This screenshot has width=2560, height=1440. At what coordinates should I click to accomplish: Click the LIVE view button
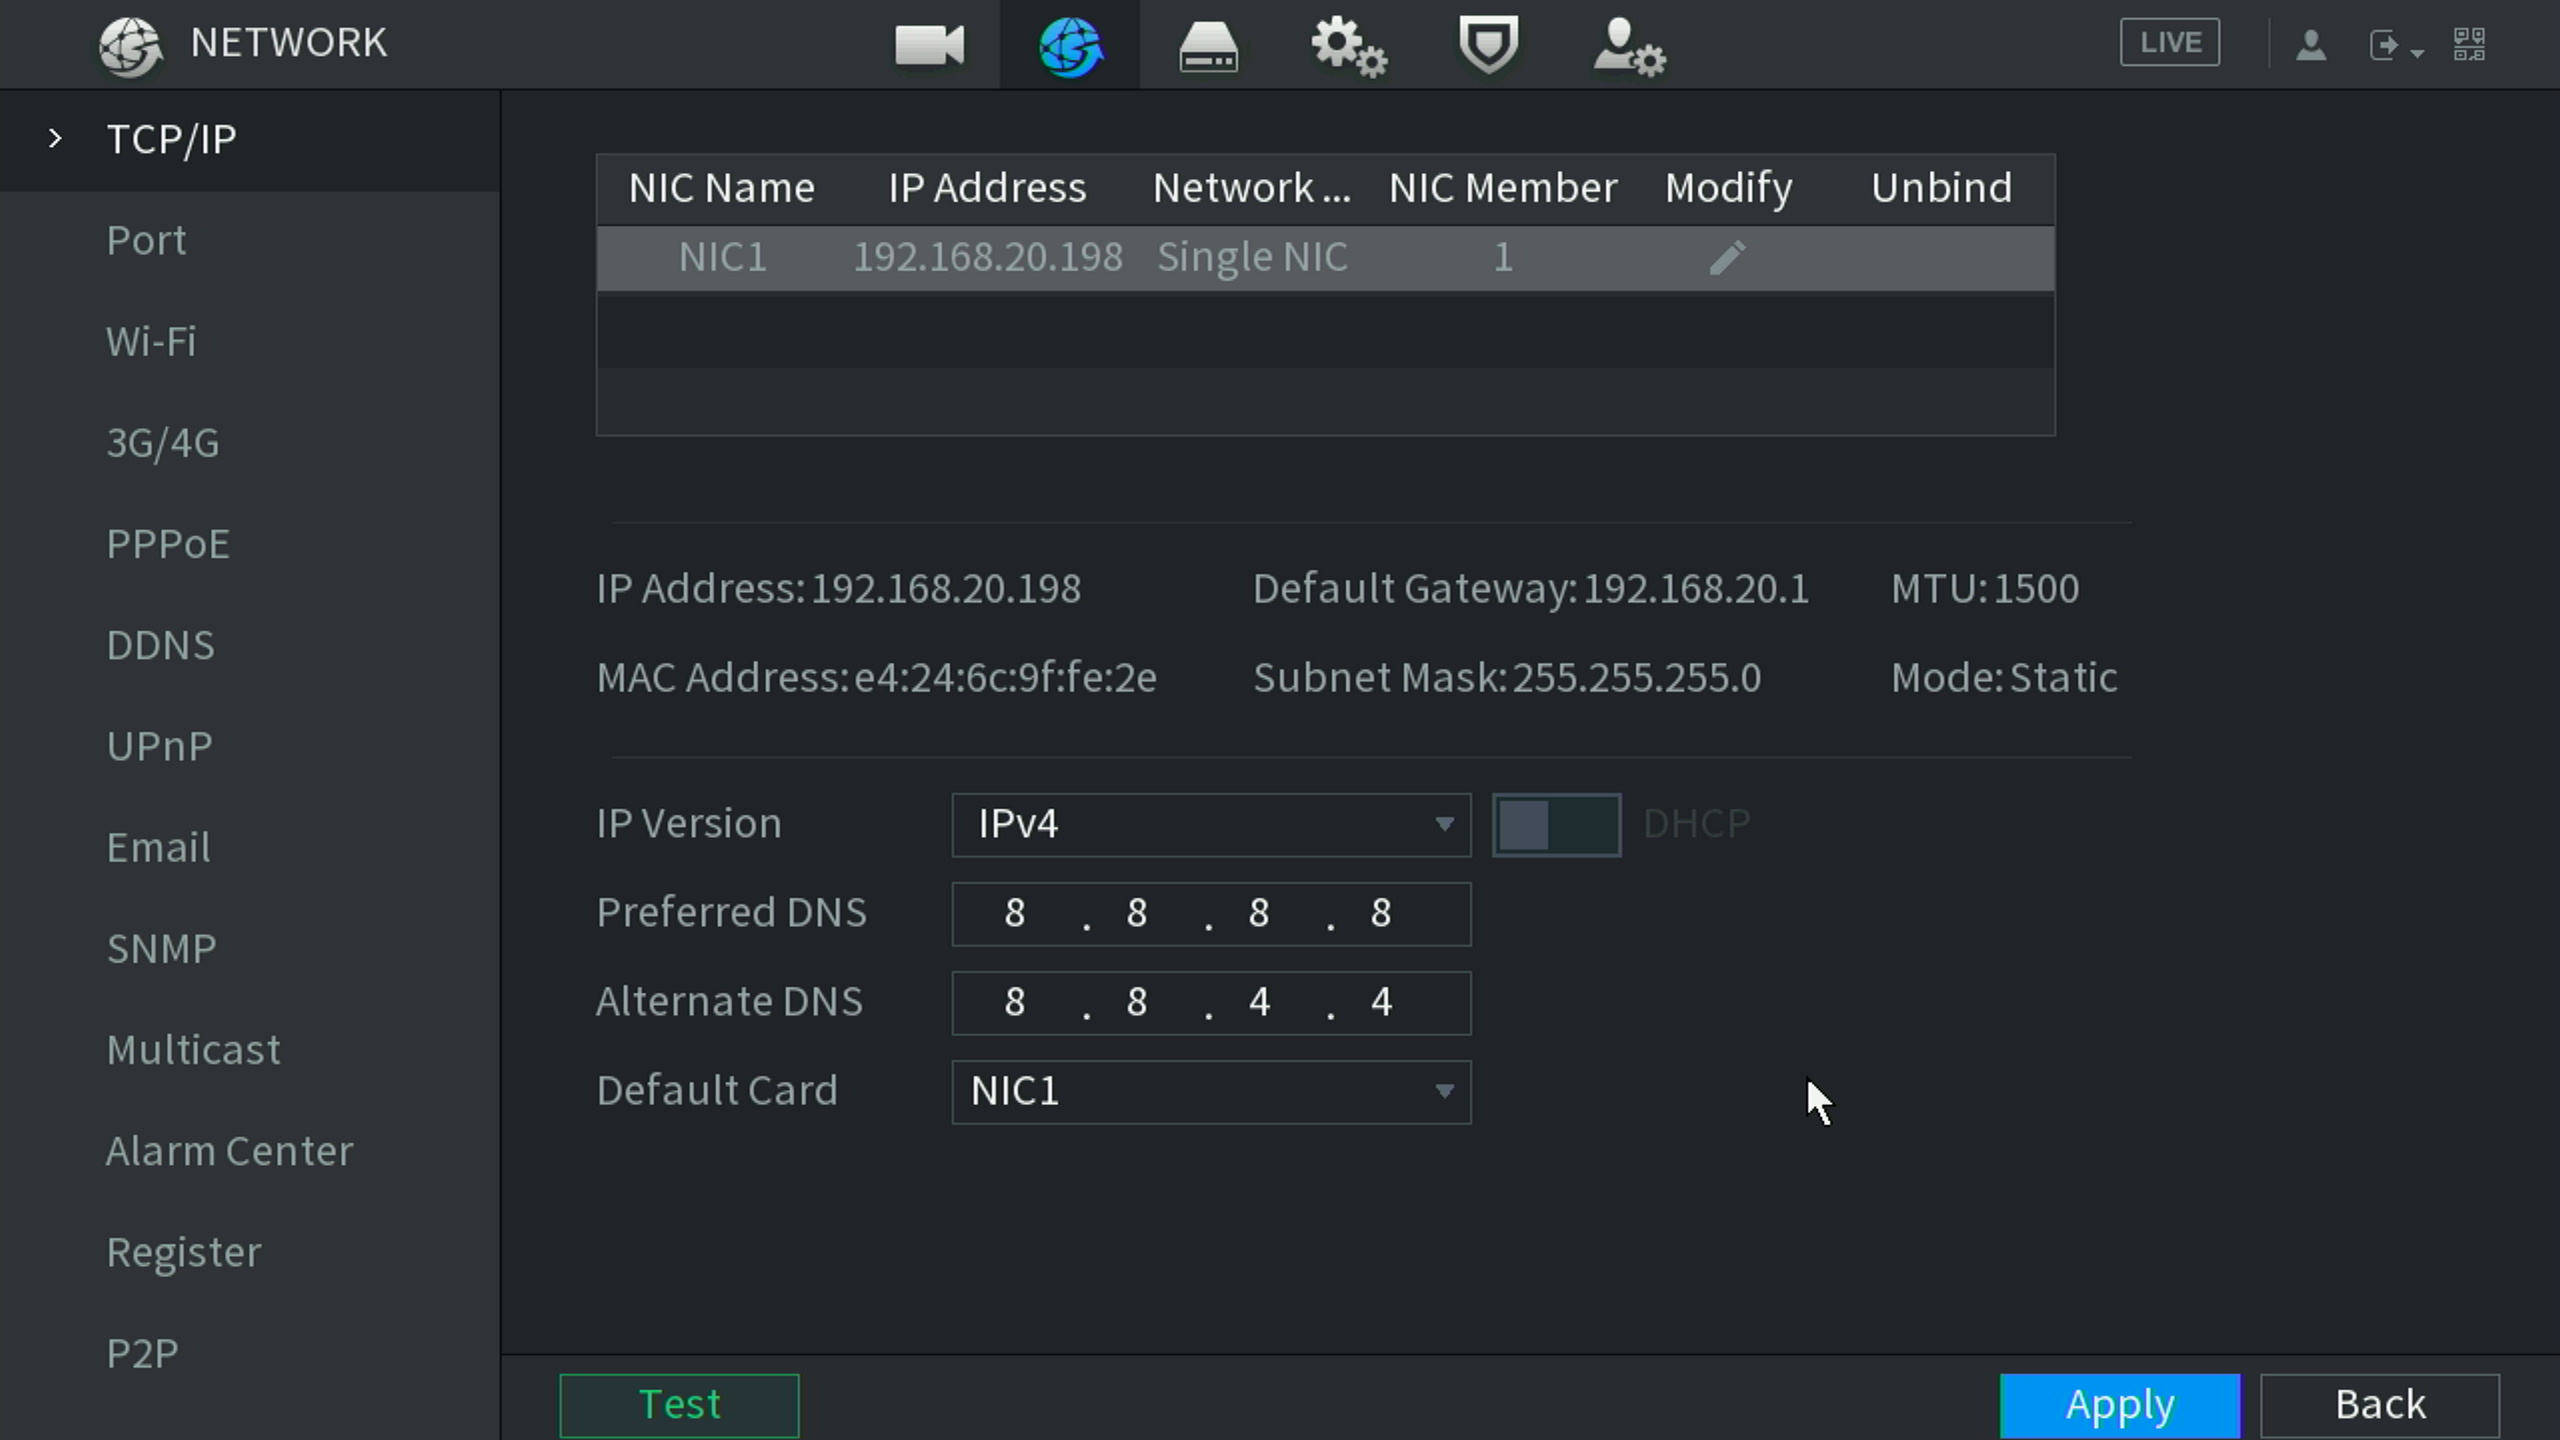pos(2169,43)
